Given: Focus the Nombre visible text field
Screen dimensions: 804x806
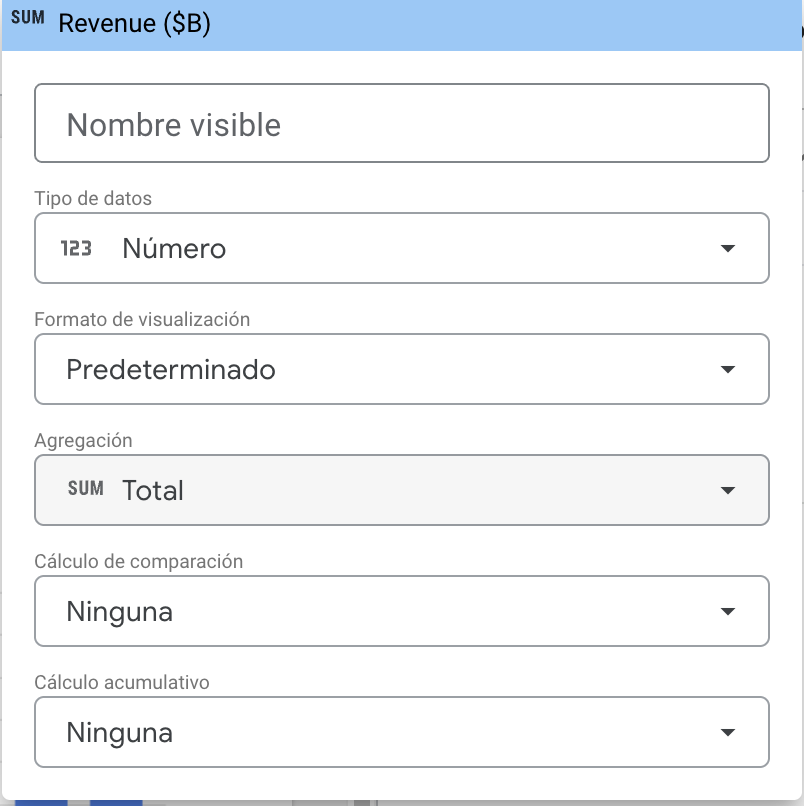Looking at the screenshot, I should coord(400,125).
